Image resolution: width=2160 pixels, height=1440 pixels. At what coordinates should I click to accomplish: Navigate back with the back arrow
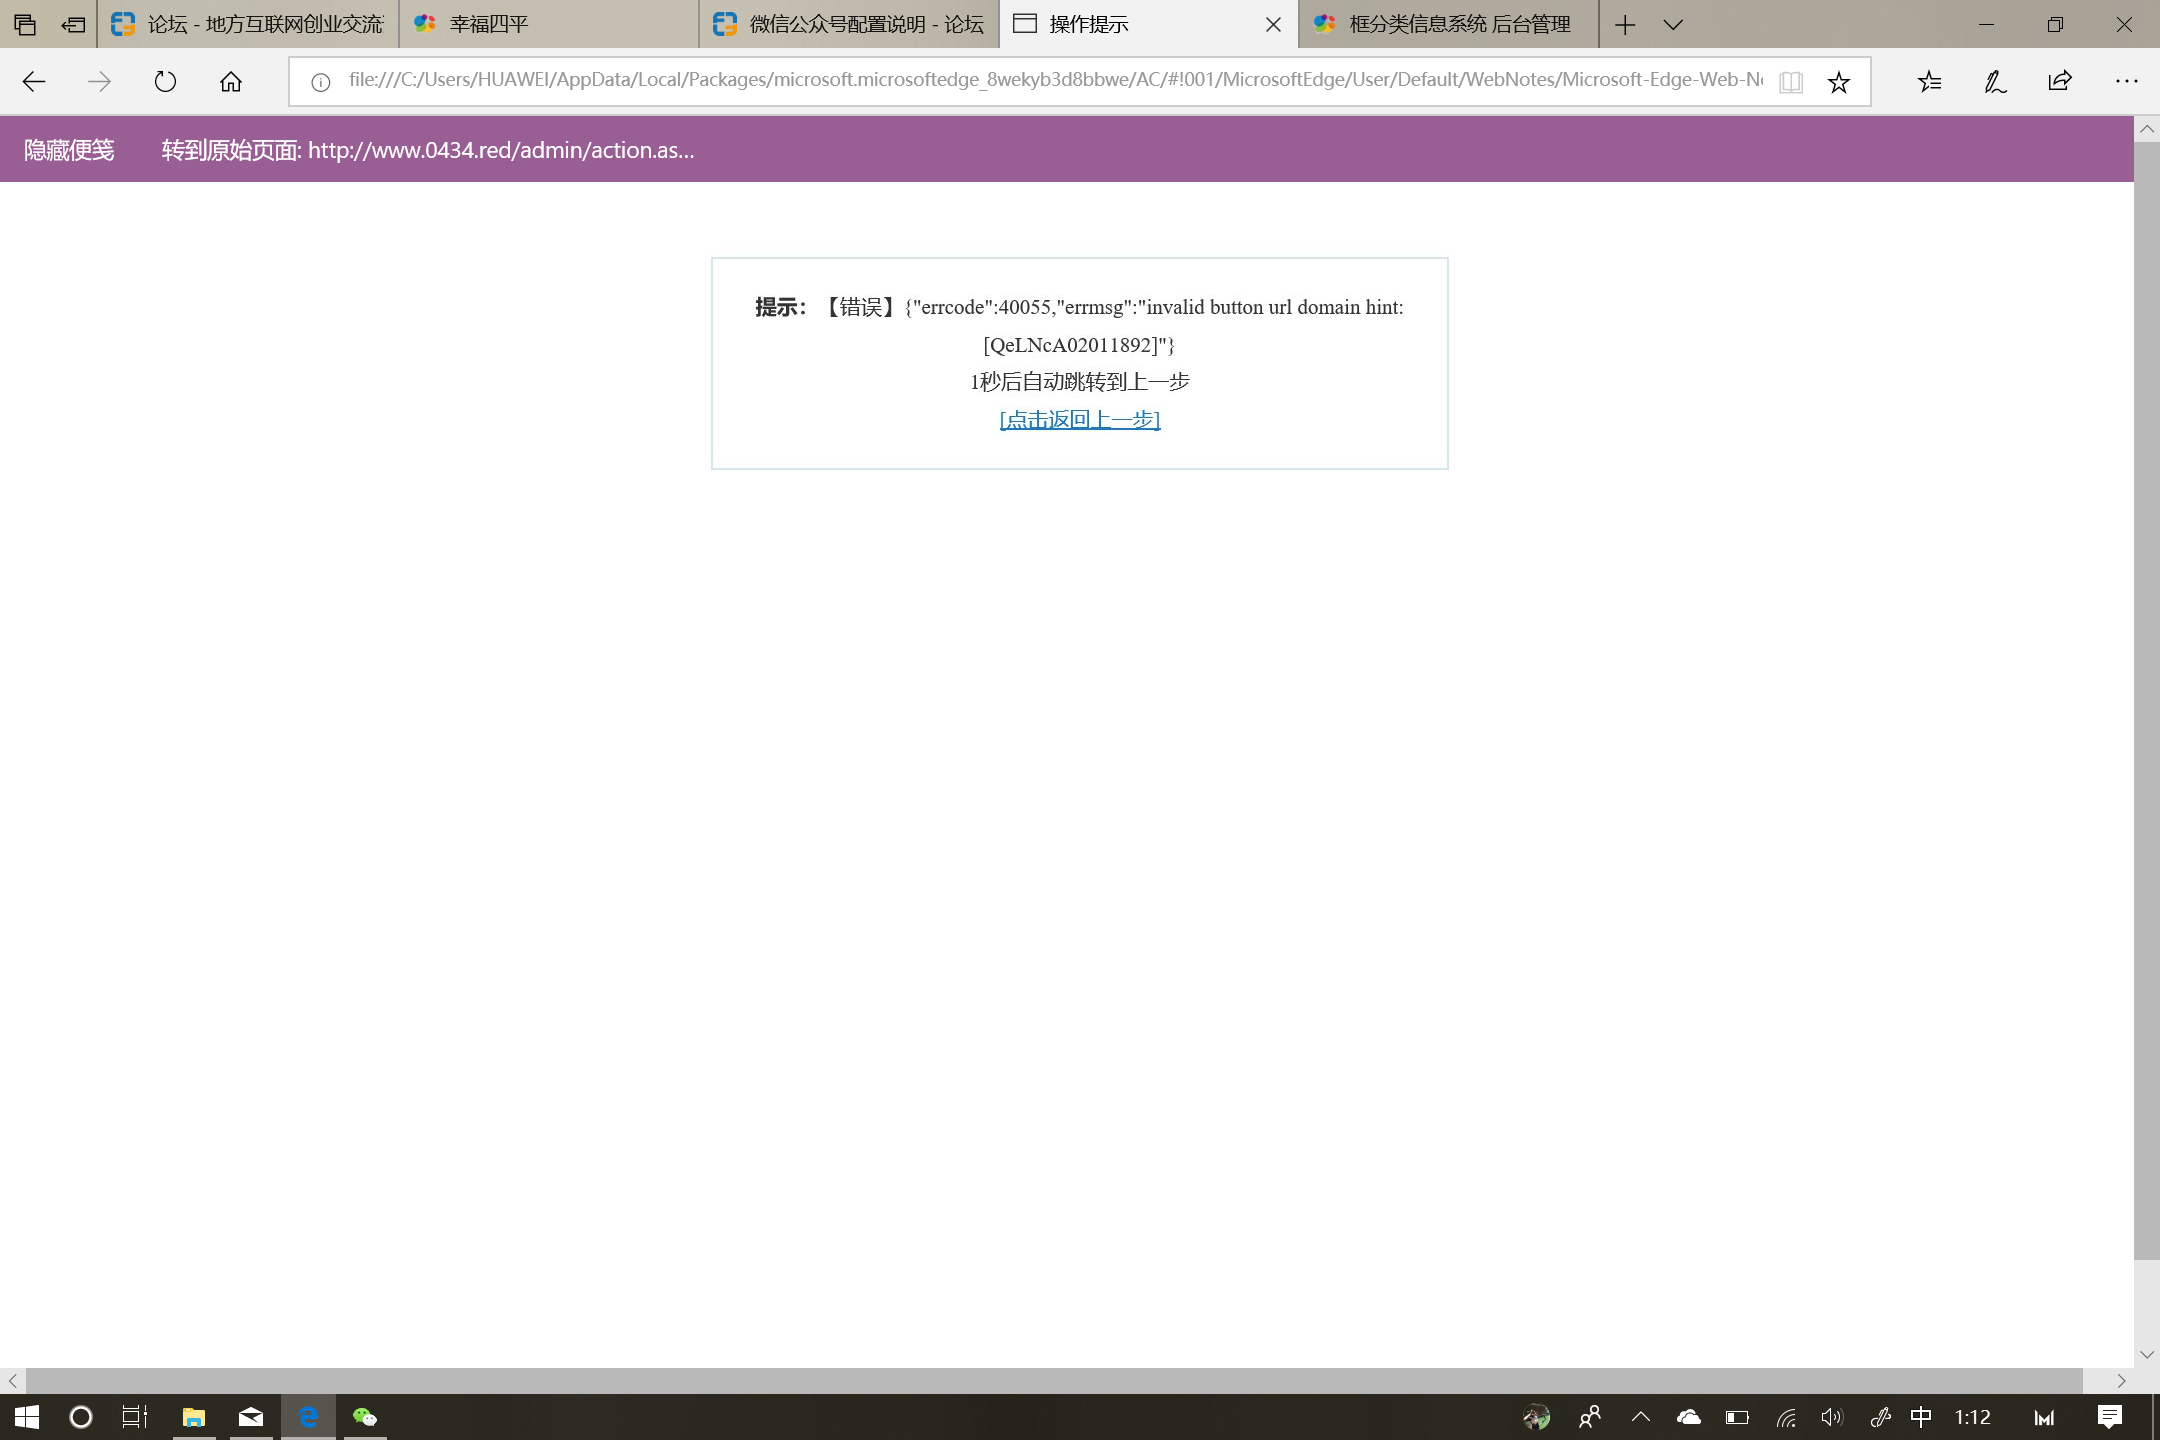coord(34,82)
